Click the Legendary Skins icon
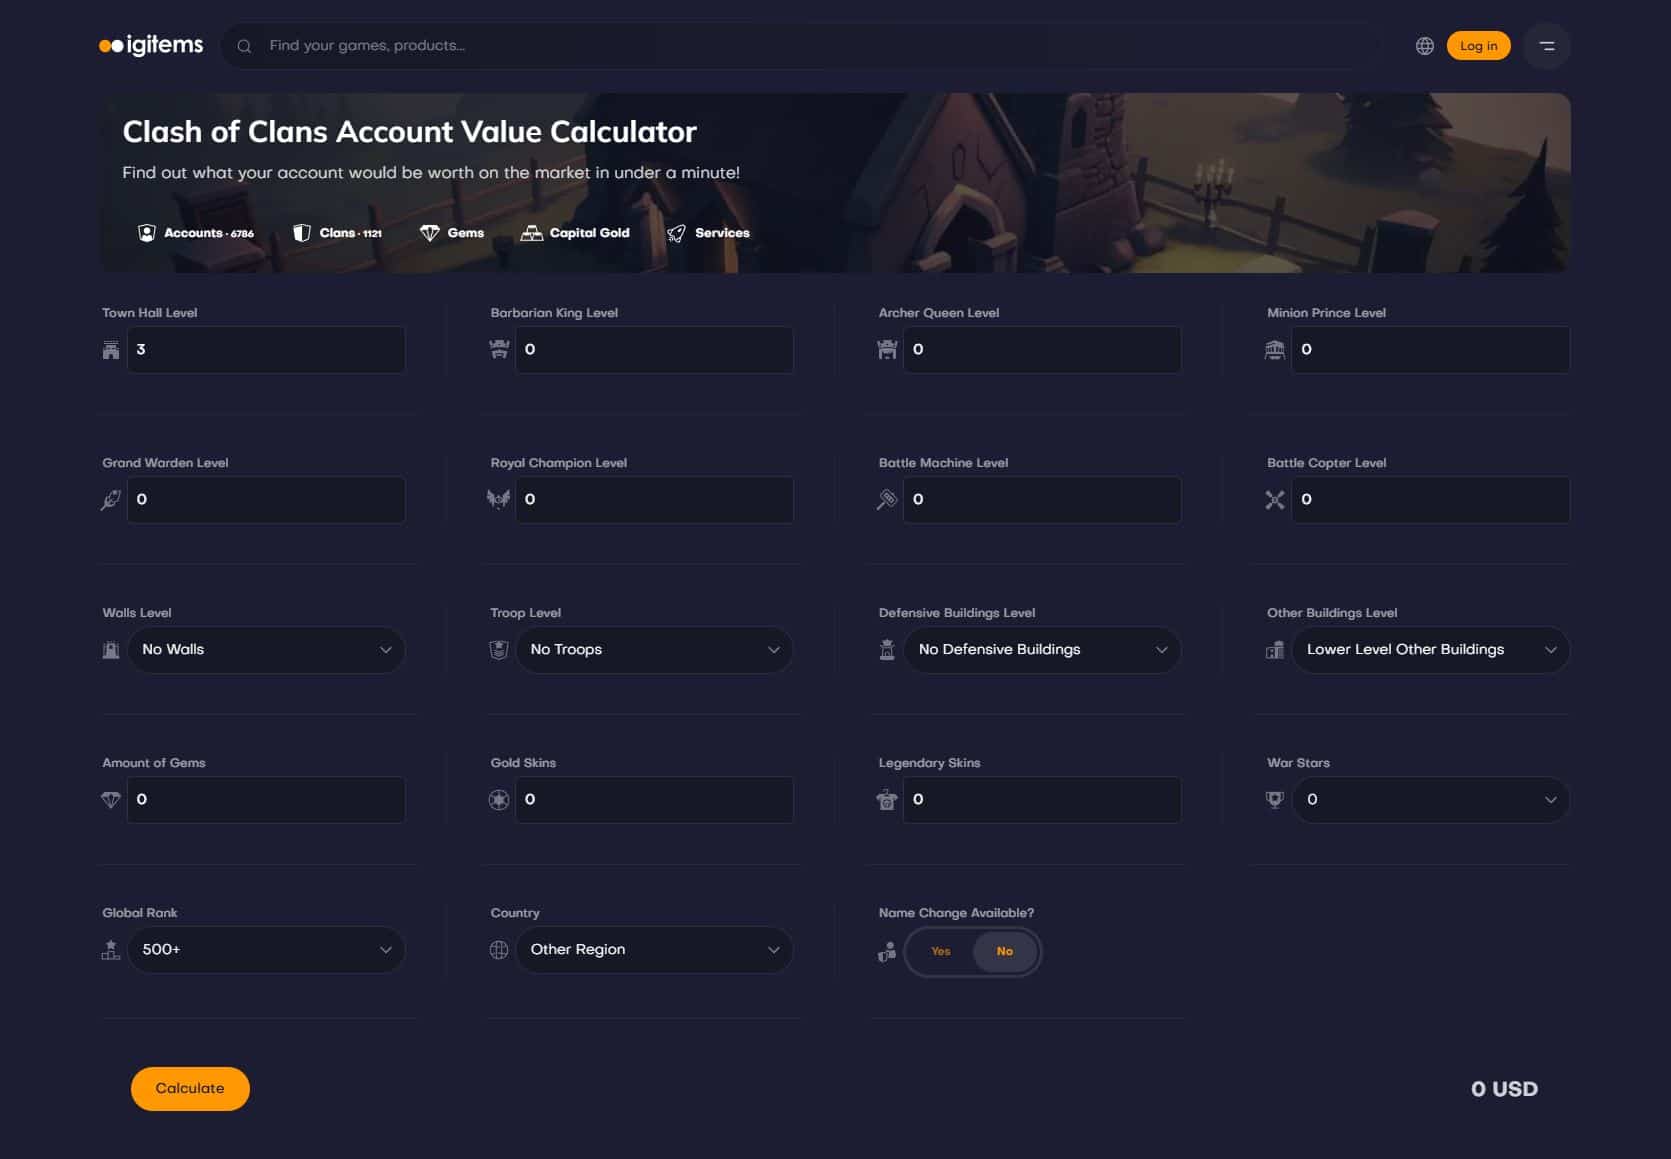Image resolution: width=1671 pixels, height=1159 pixels. (x=887, y=800)
